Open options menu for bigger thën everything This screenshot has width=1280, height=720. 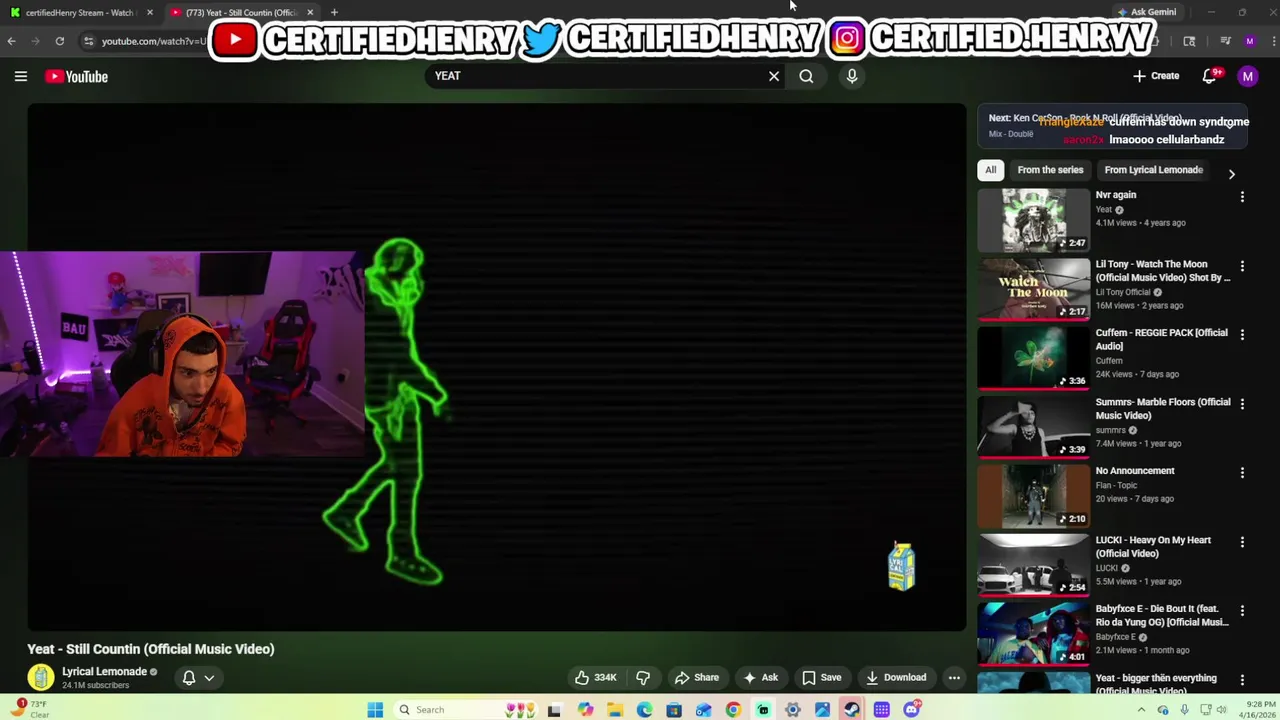[x=1242, y=680]
